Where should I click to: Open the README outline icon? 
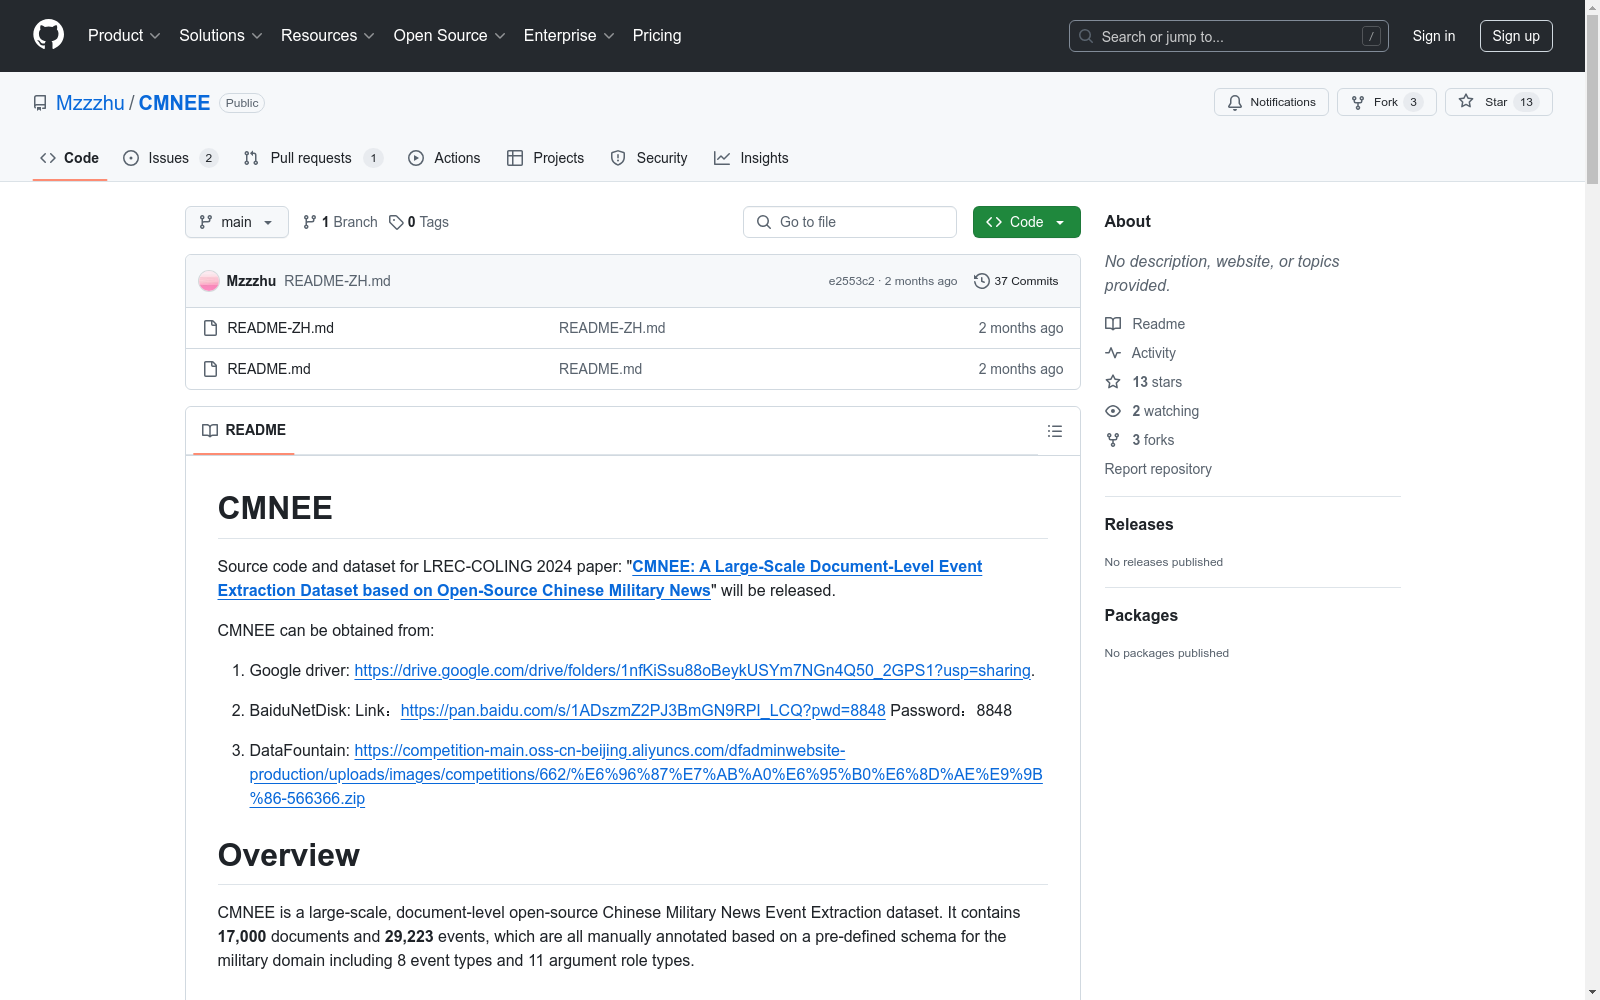tap(1054, 431)
